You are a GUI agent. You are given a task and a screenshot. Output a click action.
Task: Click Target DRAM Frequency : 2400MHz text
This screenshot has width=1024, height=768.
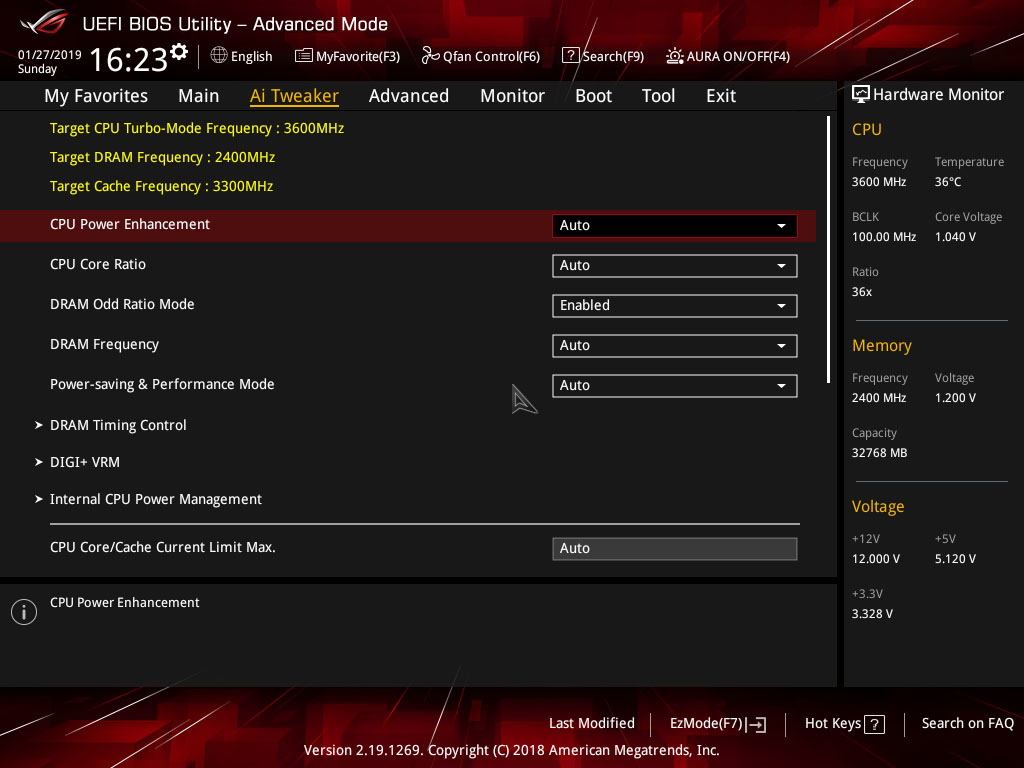point(162,157)
